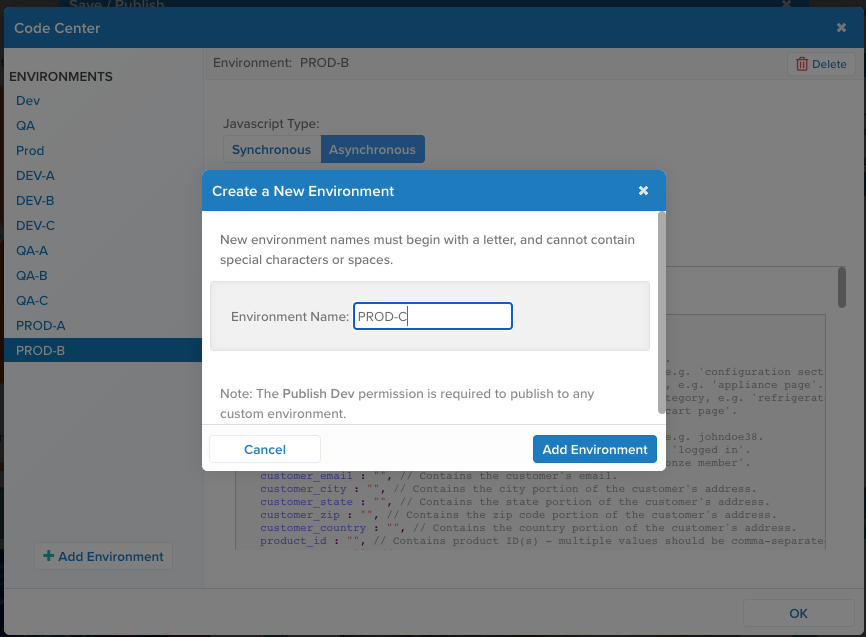This screenshot has height=637, width=866.
Task: Select the Dev environment
Action: 28,101
